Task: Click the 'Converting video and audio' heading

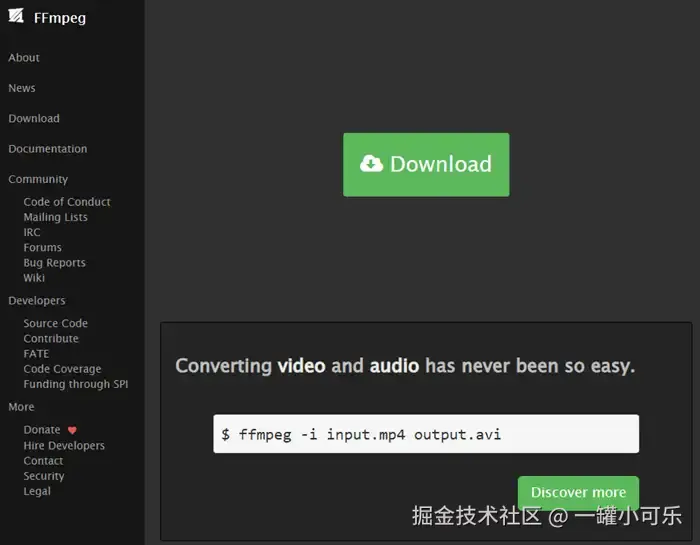Action: coord(405,366)
